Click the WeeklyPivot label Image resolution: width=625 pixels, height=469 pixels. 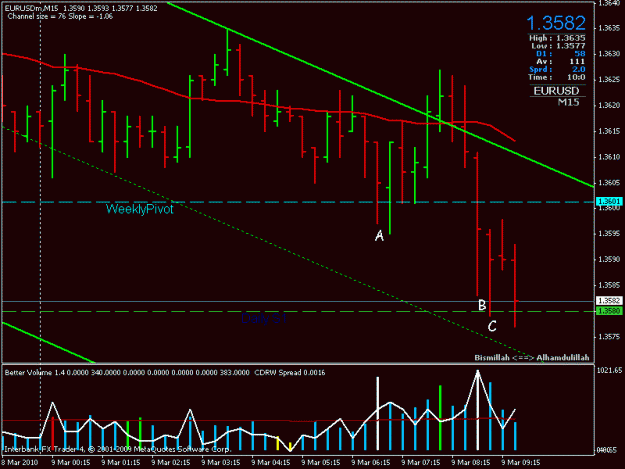[x=140, y=209]
